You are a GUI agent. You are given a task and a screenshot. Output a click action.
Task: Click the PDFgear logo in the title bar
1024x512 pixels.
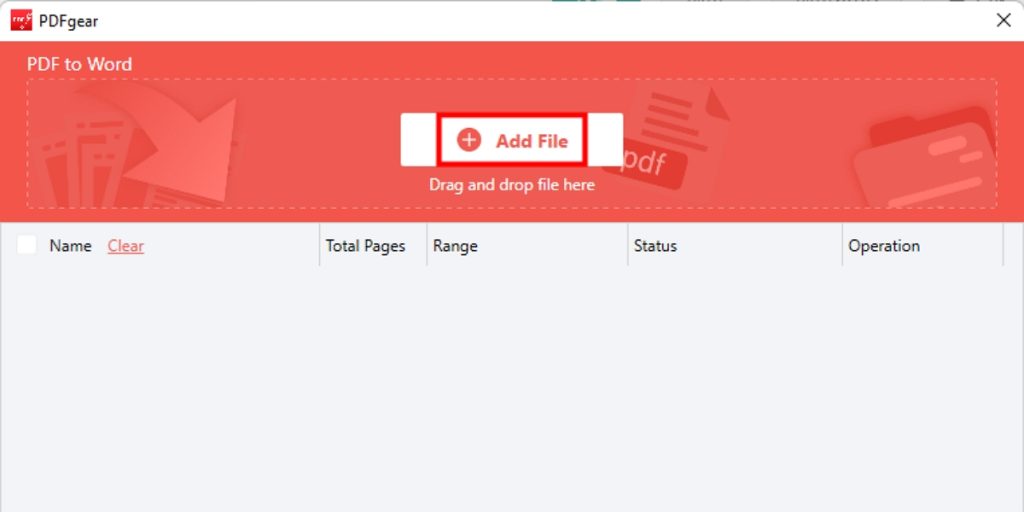tap(21, 20)
